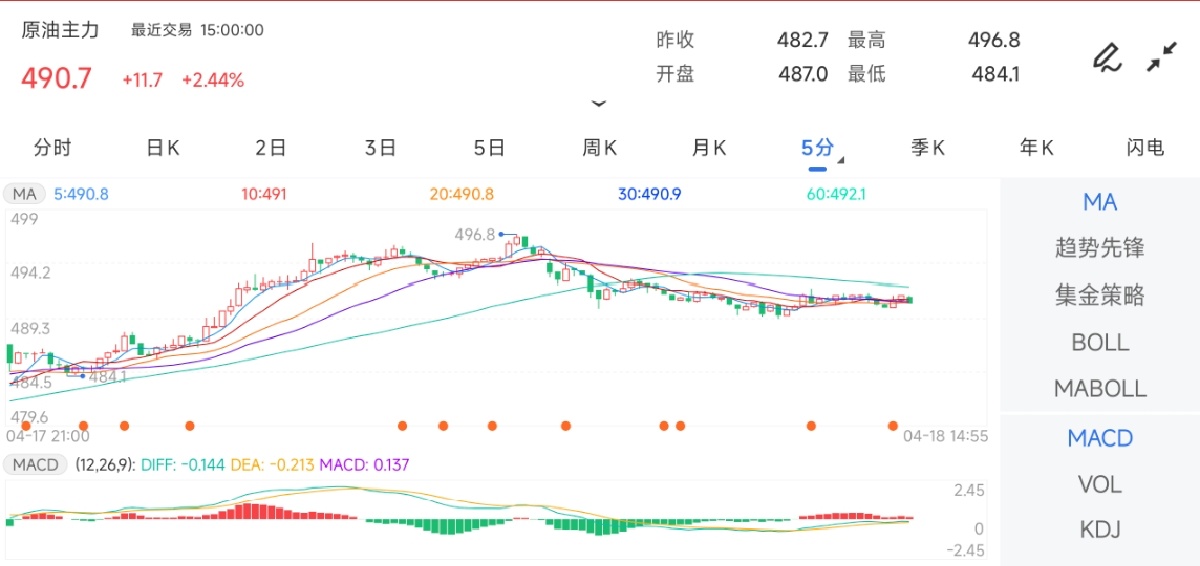The height and width of the screenshot is (566, 1200).
Task: Click the collapse fullscreen arrows icon
Action: 1161,58
